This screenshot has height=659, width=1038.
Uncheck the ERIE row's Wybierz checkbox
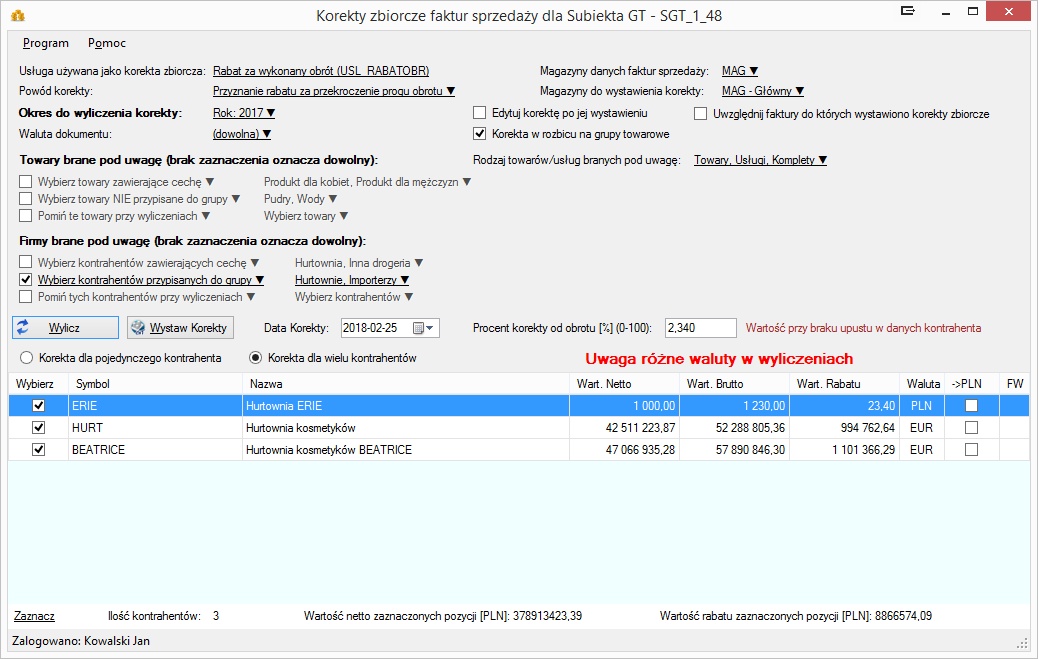pos(38,405)
